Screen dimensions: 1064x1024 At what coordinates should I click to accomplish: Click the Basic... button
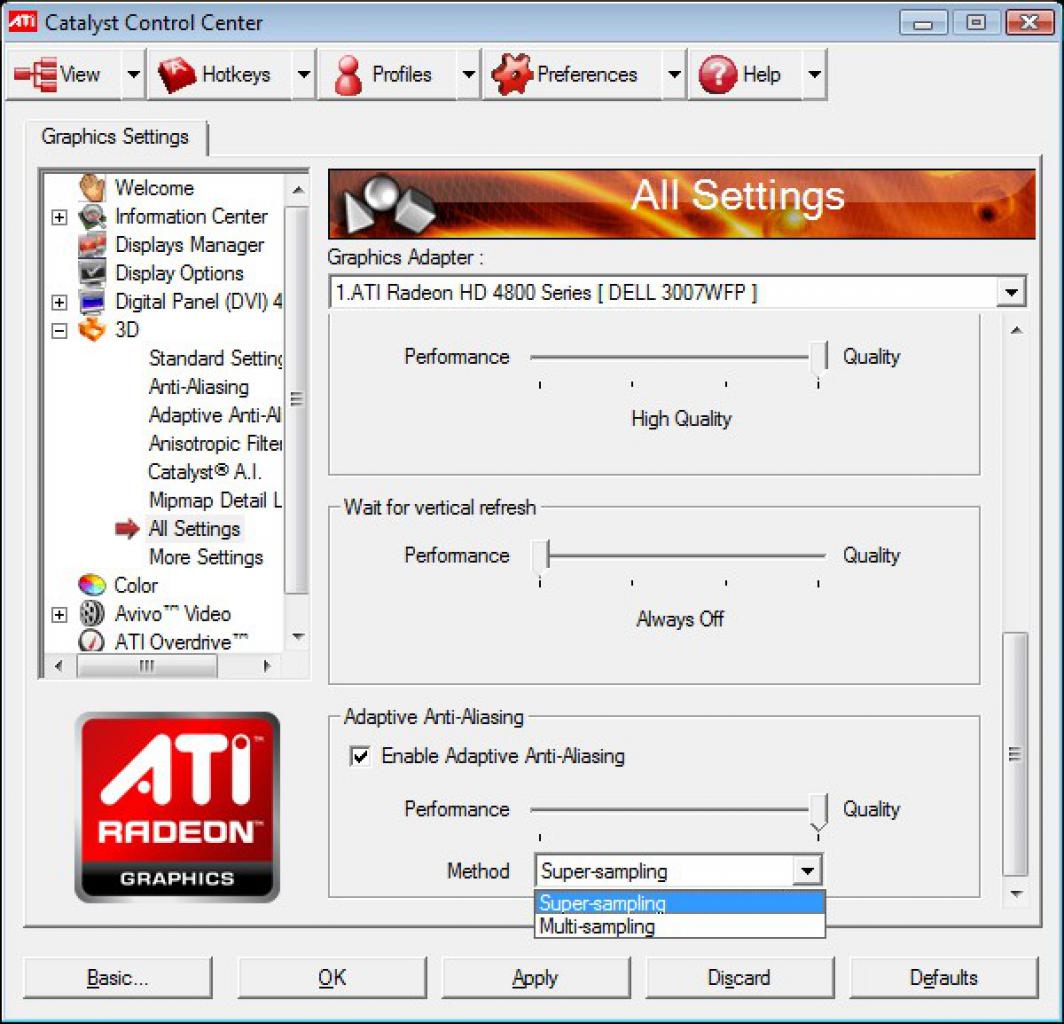[x=117, y=977]
